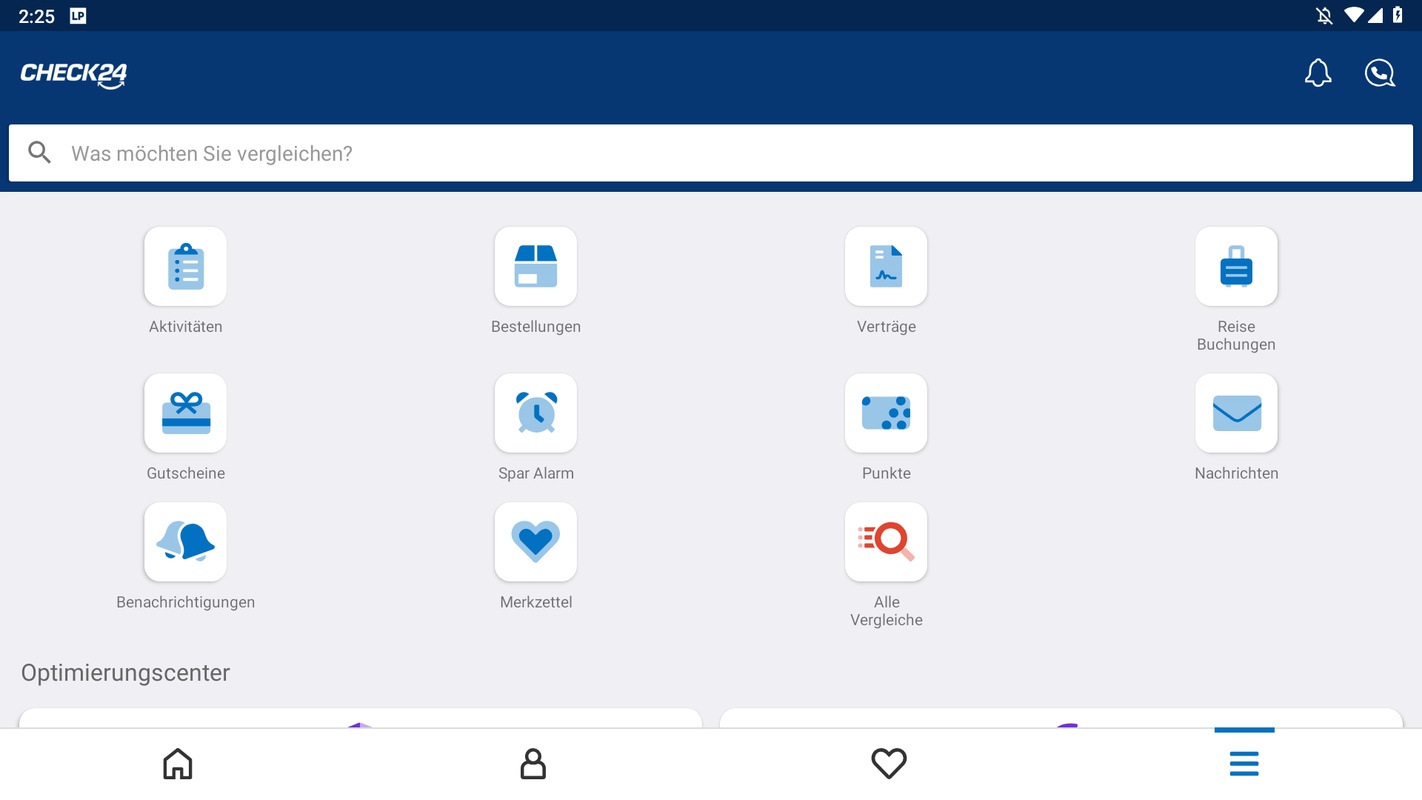
Task: Open the Spar Alarm clock icon
Action: [536, 413]
